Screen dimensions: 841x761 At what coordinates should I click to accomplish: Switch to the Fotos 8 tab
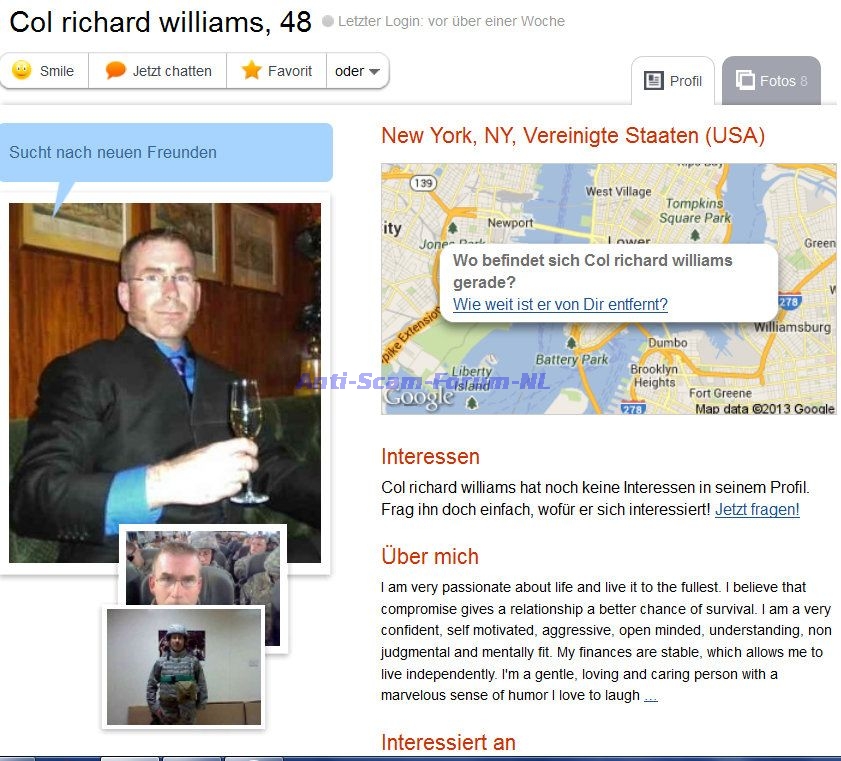pyautogui.click(x=771, y=81)
